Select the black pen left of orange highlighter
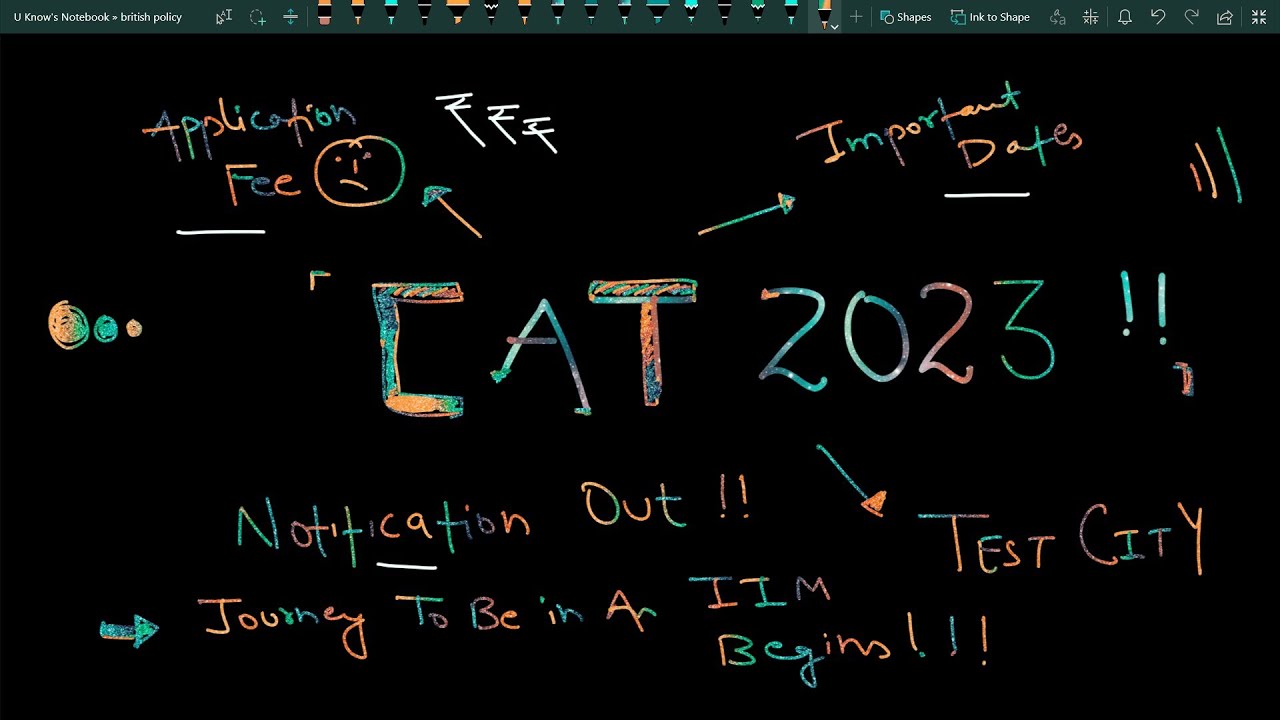The image size is (1280, 720). click(424, 13)
